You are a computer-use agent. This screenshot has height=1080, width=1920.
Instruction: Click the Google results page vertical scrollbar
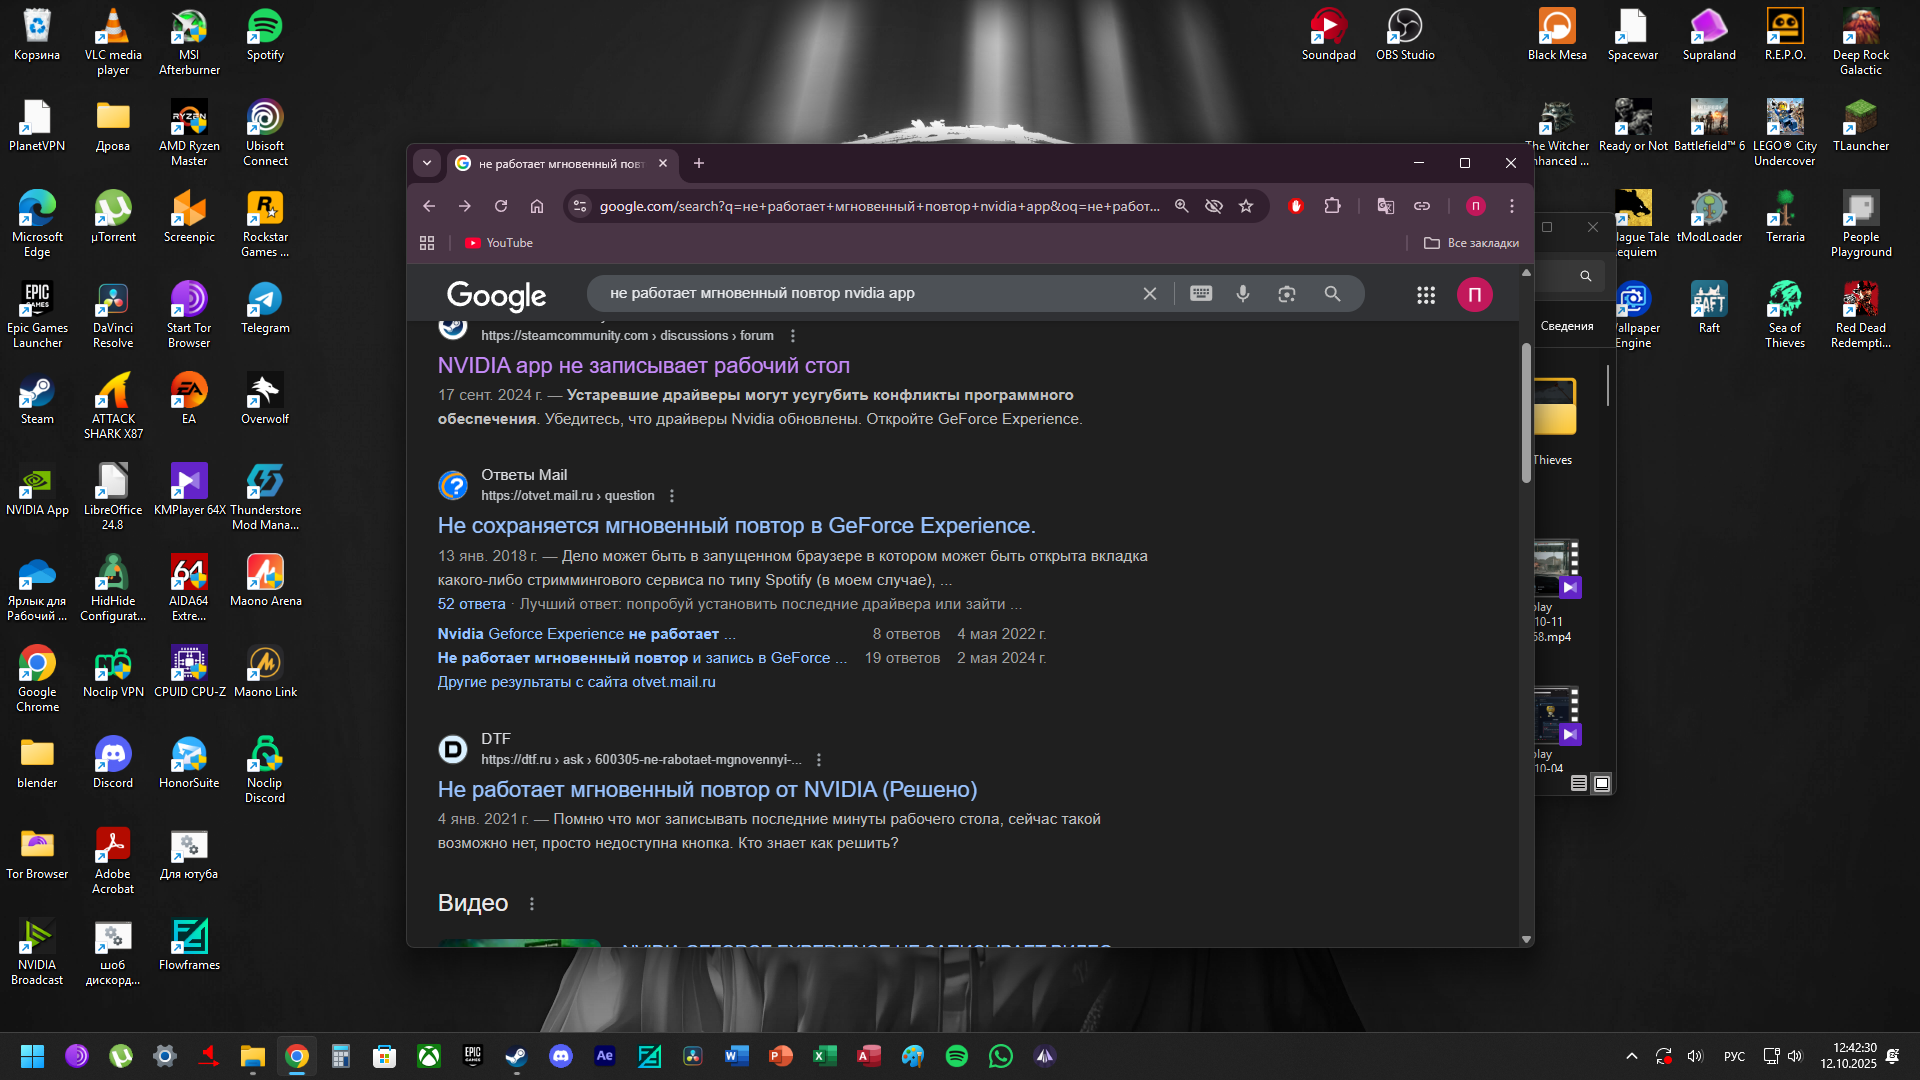(x=1526, y=413)
